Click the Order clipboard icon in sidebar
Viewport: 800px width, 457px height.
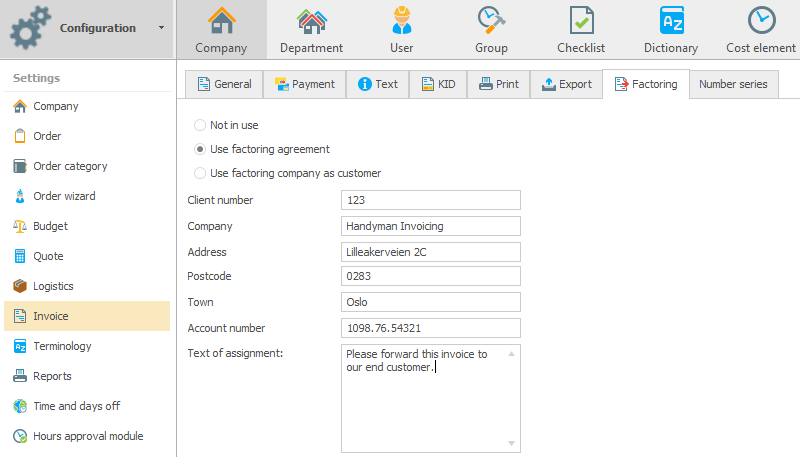point(20,136)
